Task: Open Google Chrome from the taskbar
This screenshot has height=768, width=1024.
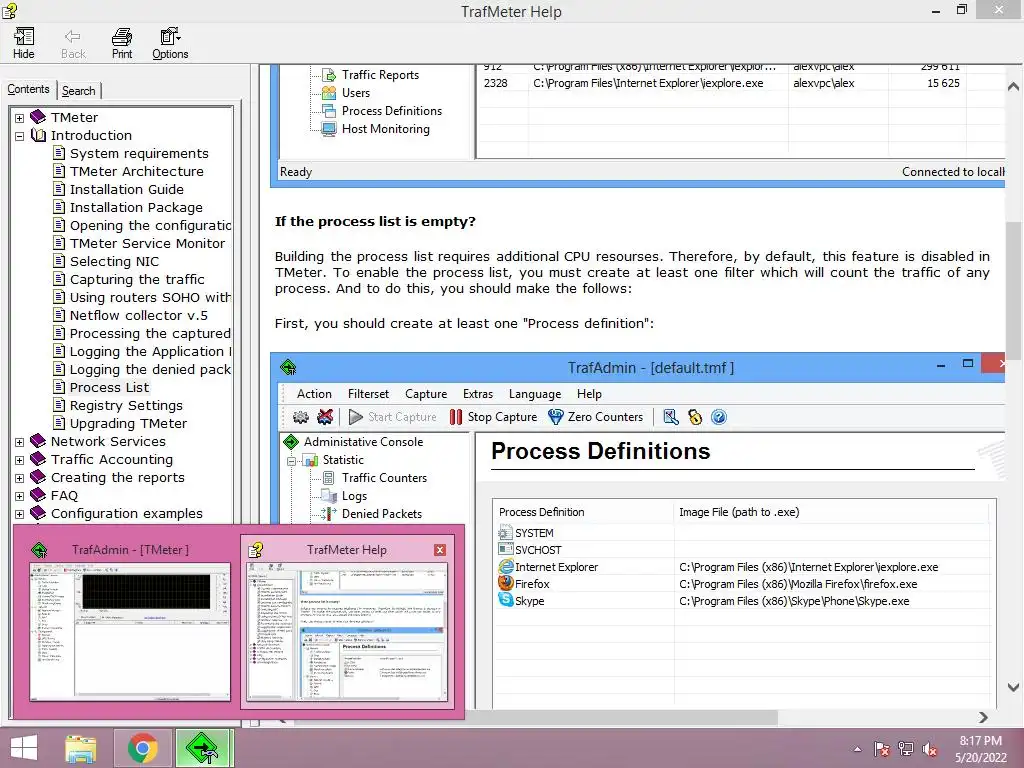Action: pyautogui.click(x=142, y=748)
